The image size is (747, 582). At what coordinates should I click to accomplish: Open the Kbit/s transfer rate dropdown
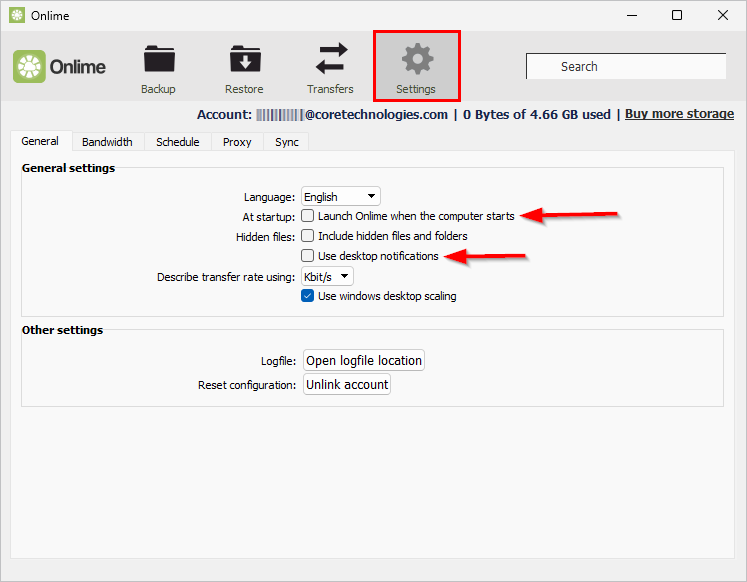327,276
